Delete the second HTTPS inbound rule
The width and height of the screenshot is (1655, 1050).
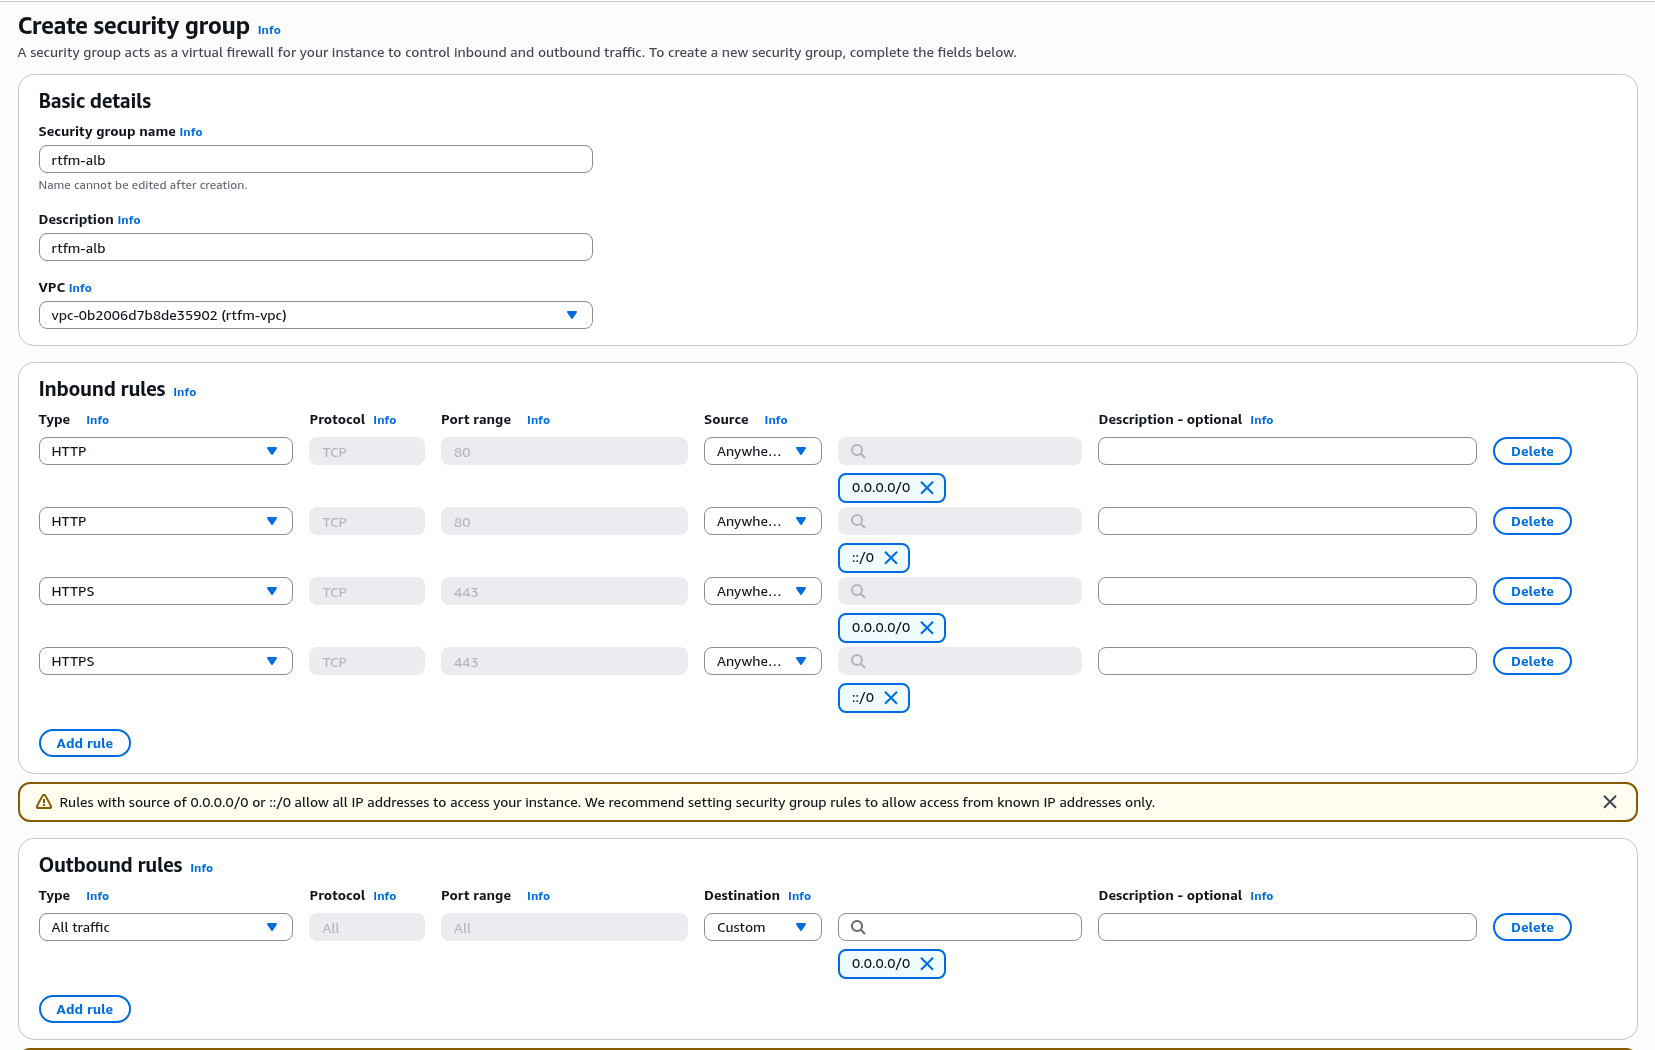1531,661
